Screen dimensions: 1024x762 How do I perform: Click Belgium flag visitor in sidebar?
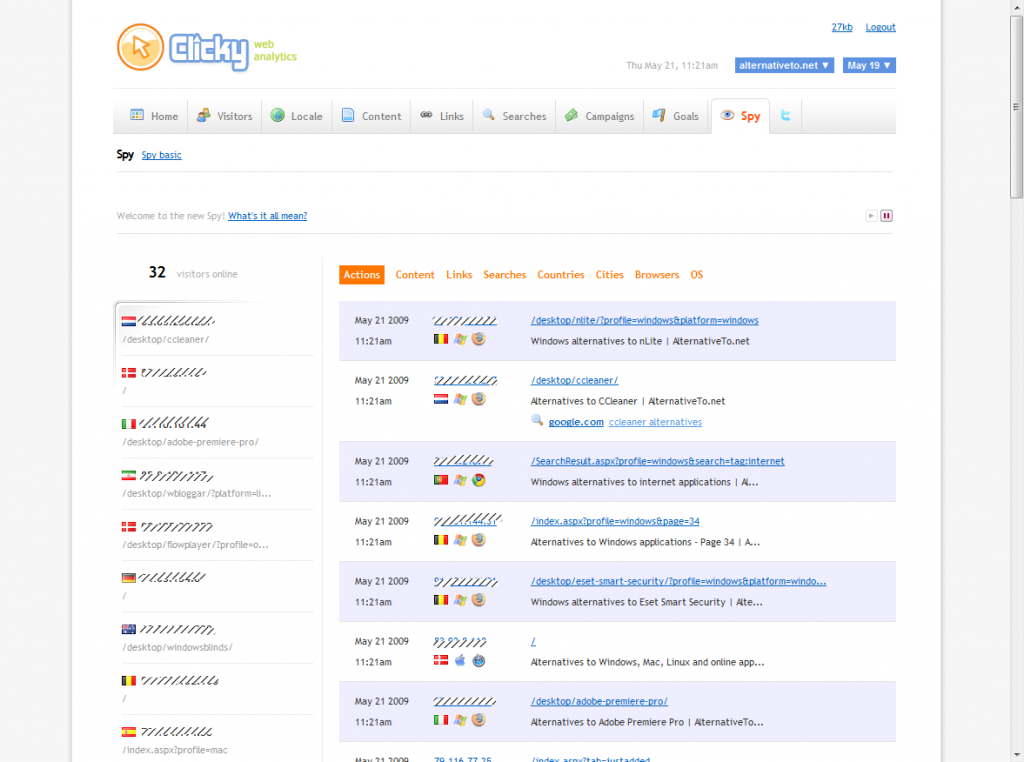(129, 680)
